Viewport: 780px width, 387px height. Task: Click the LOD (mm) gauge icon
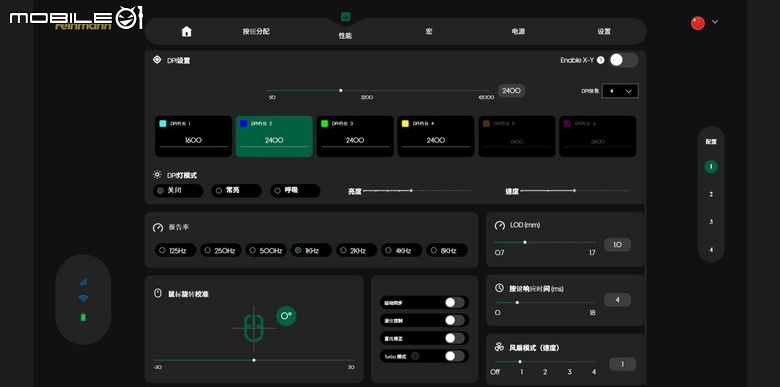click(x=499, y=225)
